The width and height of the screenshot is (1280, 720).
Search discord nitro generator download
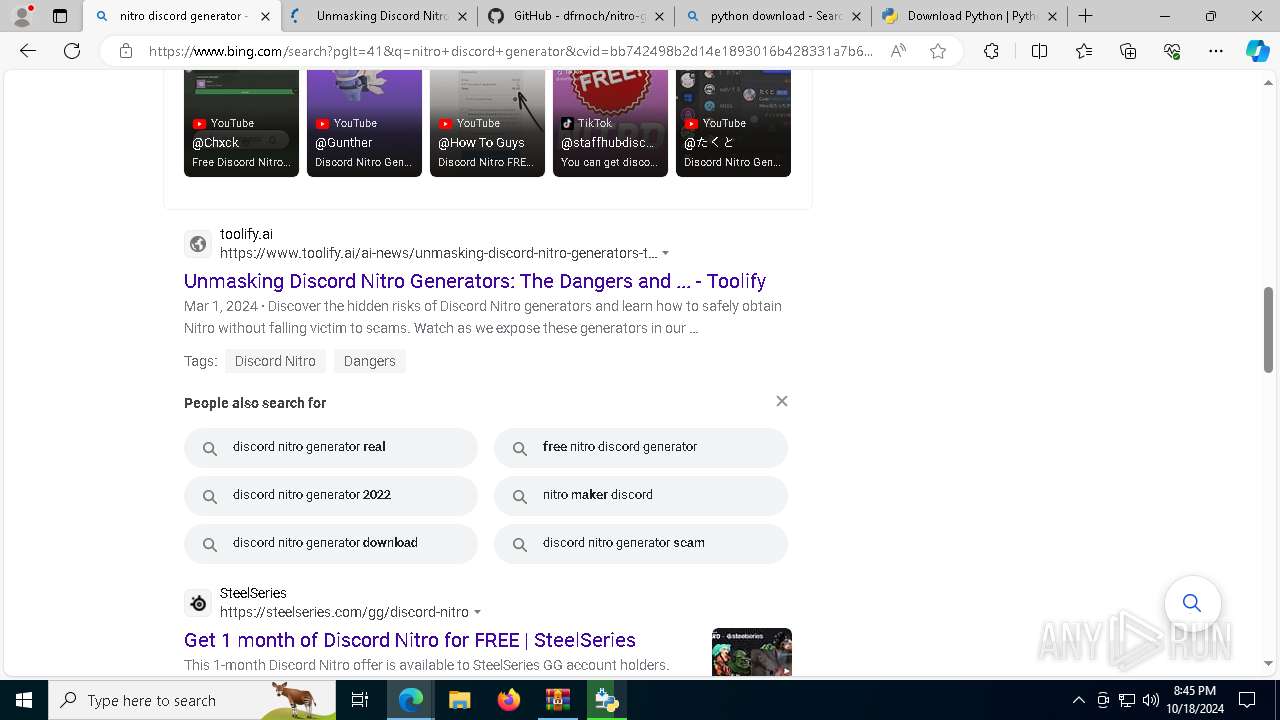click(x=331, y=544)
